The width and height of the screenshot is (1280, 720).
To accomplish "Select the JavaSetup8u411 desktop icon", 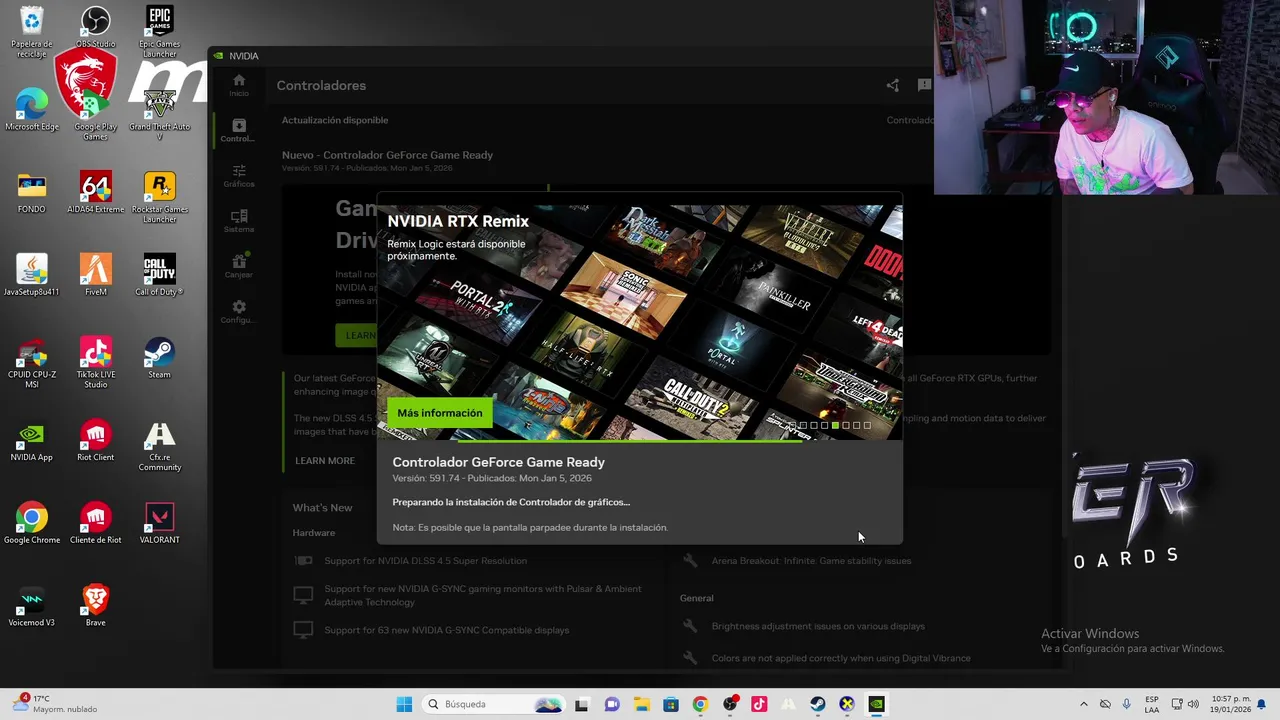I will 32,276.
